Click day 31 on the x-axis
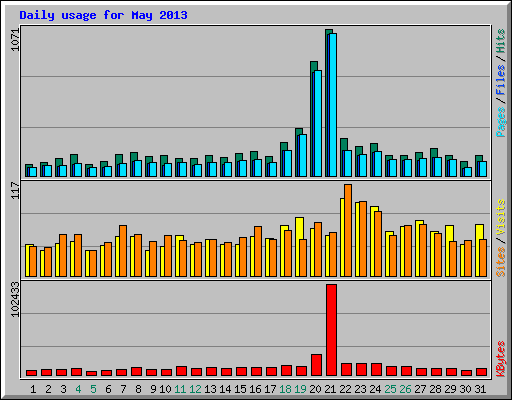This screenshot has height=400, width=512. tap(480, 389)
